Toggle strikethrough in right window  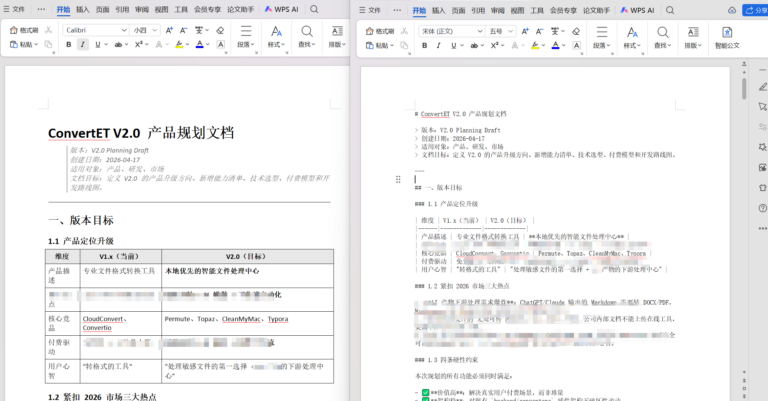474,46
